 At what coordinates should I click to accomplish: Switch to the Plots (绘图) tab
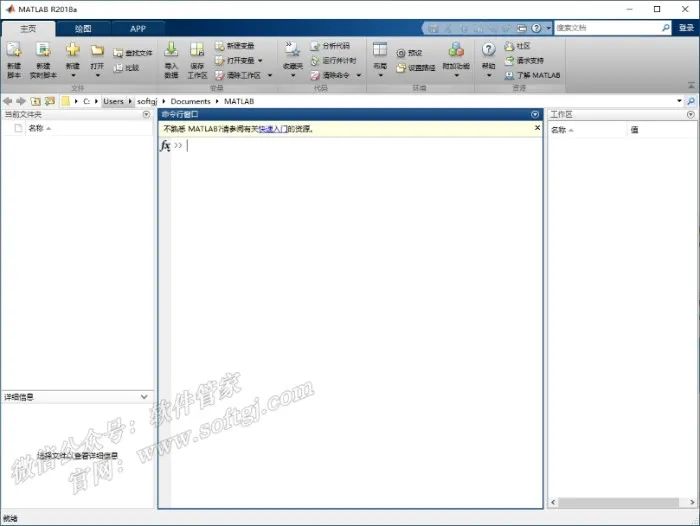83,29
